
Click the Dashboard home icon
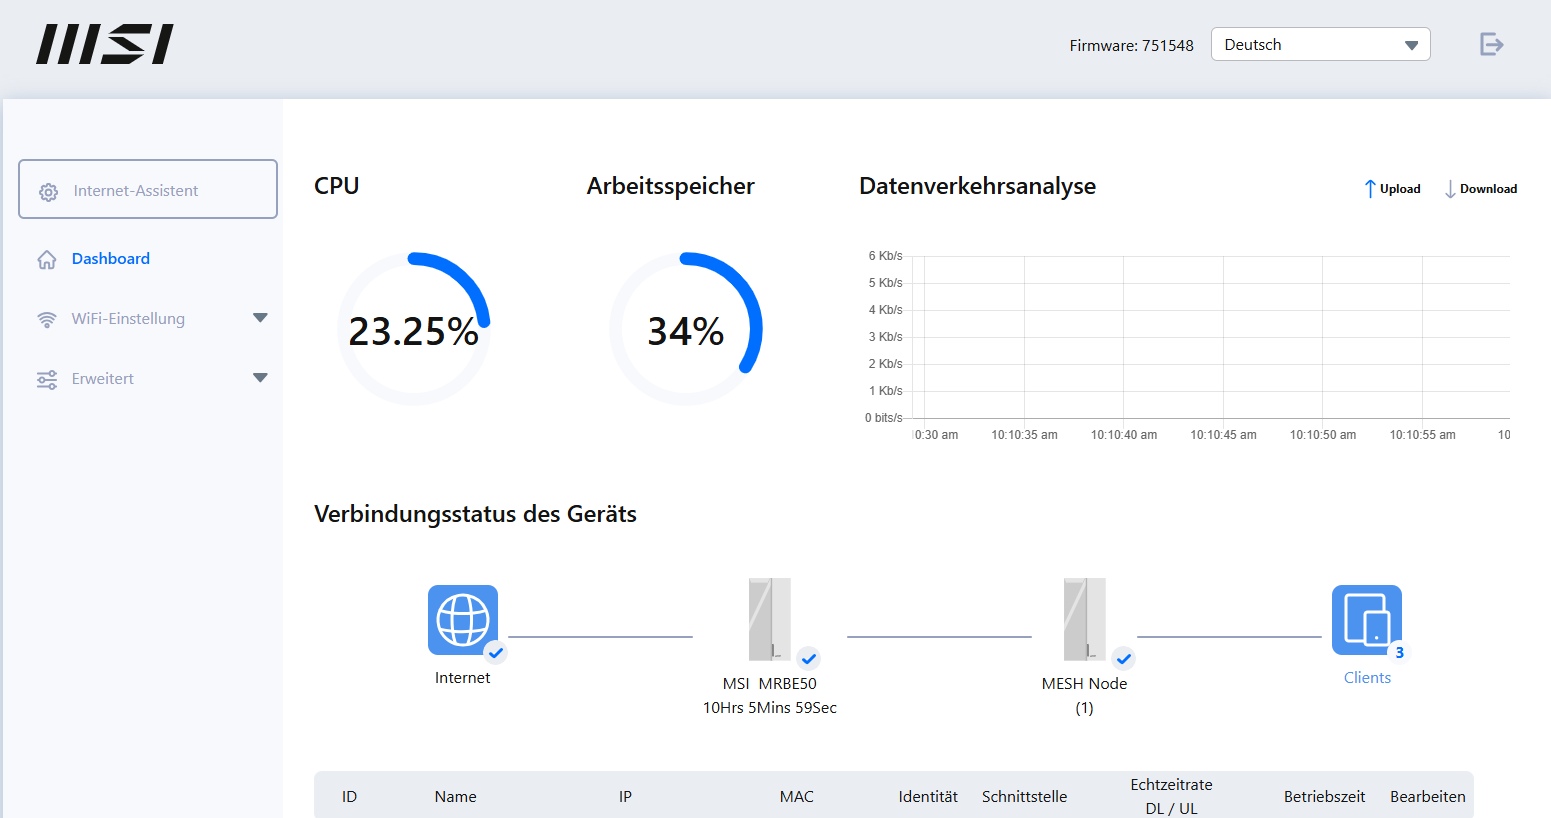point(47,259)
